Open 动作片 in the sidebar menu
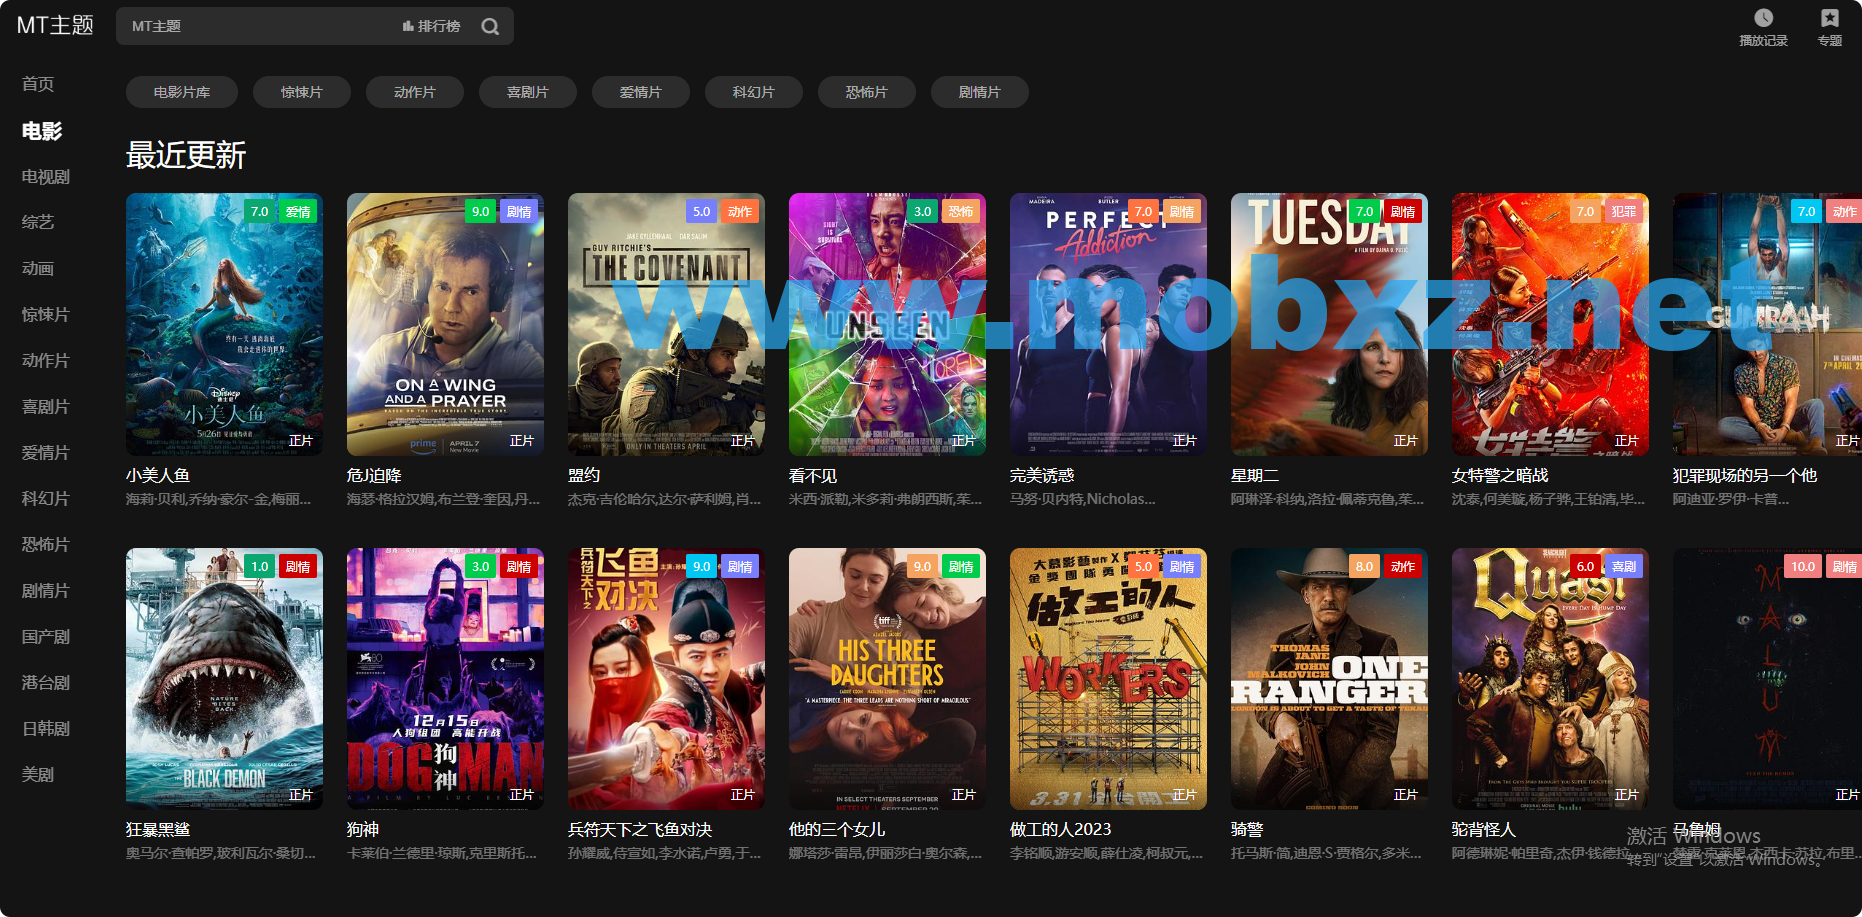The width and height of the screenshot is (1862, 917). (46, 360)
